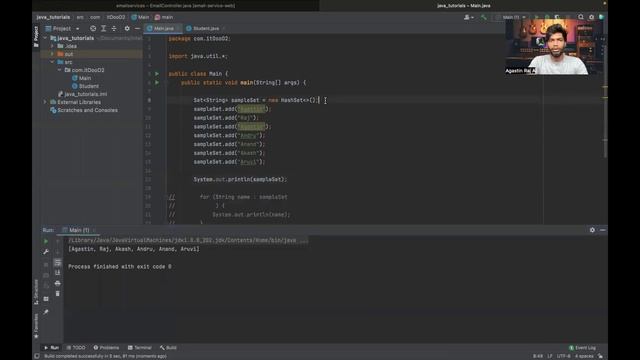This screenshot has height=360, width=640.
Task: Open Main (1) run configuration dropdown
Action: (511, 17)
